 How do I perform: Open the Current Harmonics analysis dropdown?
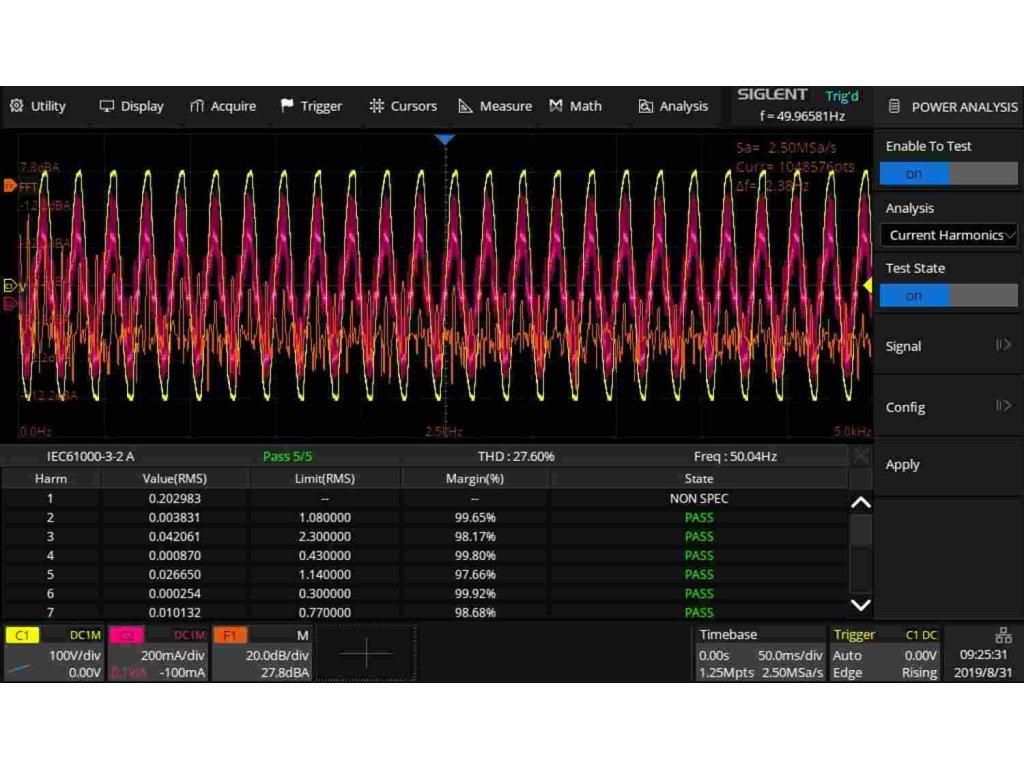948,236
